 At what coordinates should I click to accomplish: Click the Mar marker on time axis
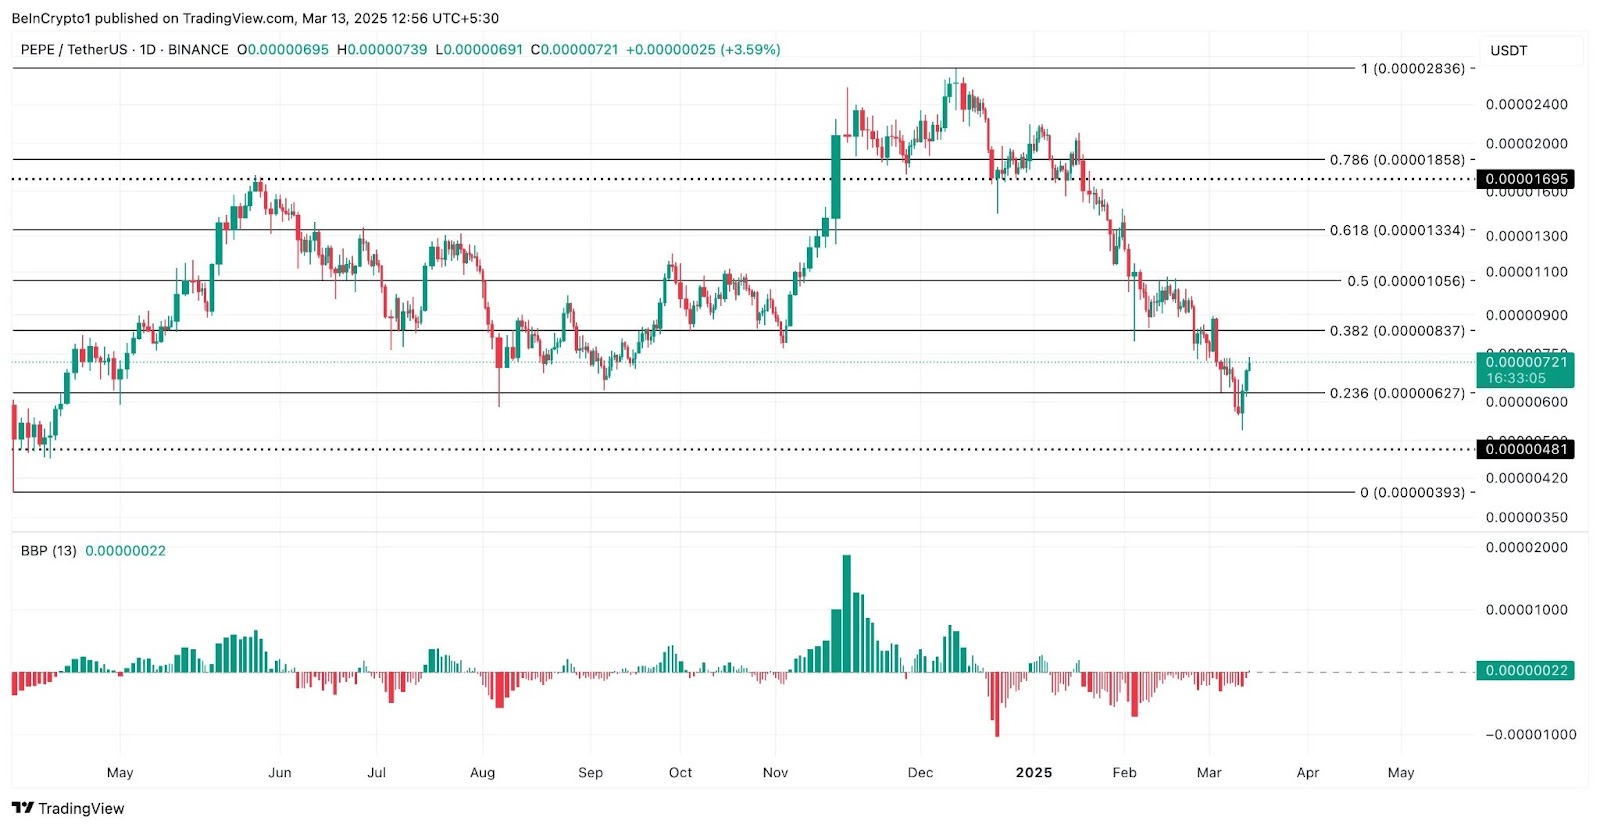[1209, 772]
